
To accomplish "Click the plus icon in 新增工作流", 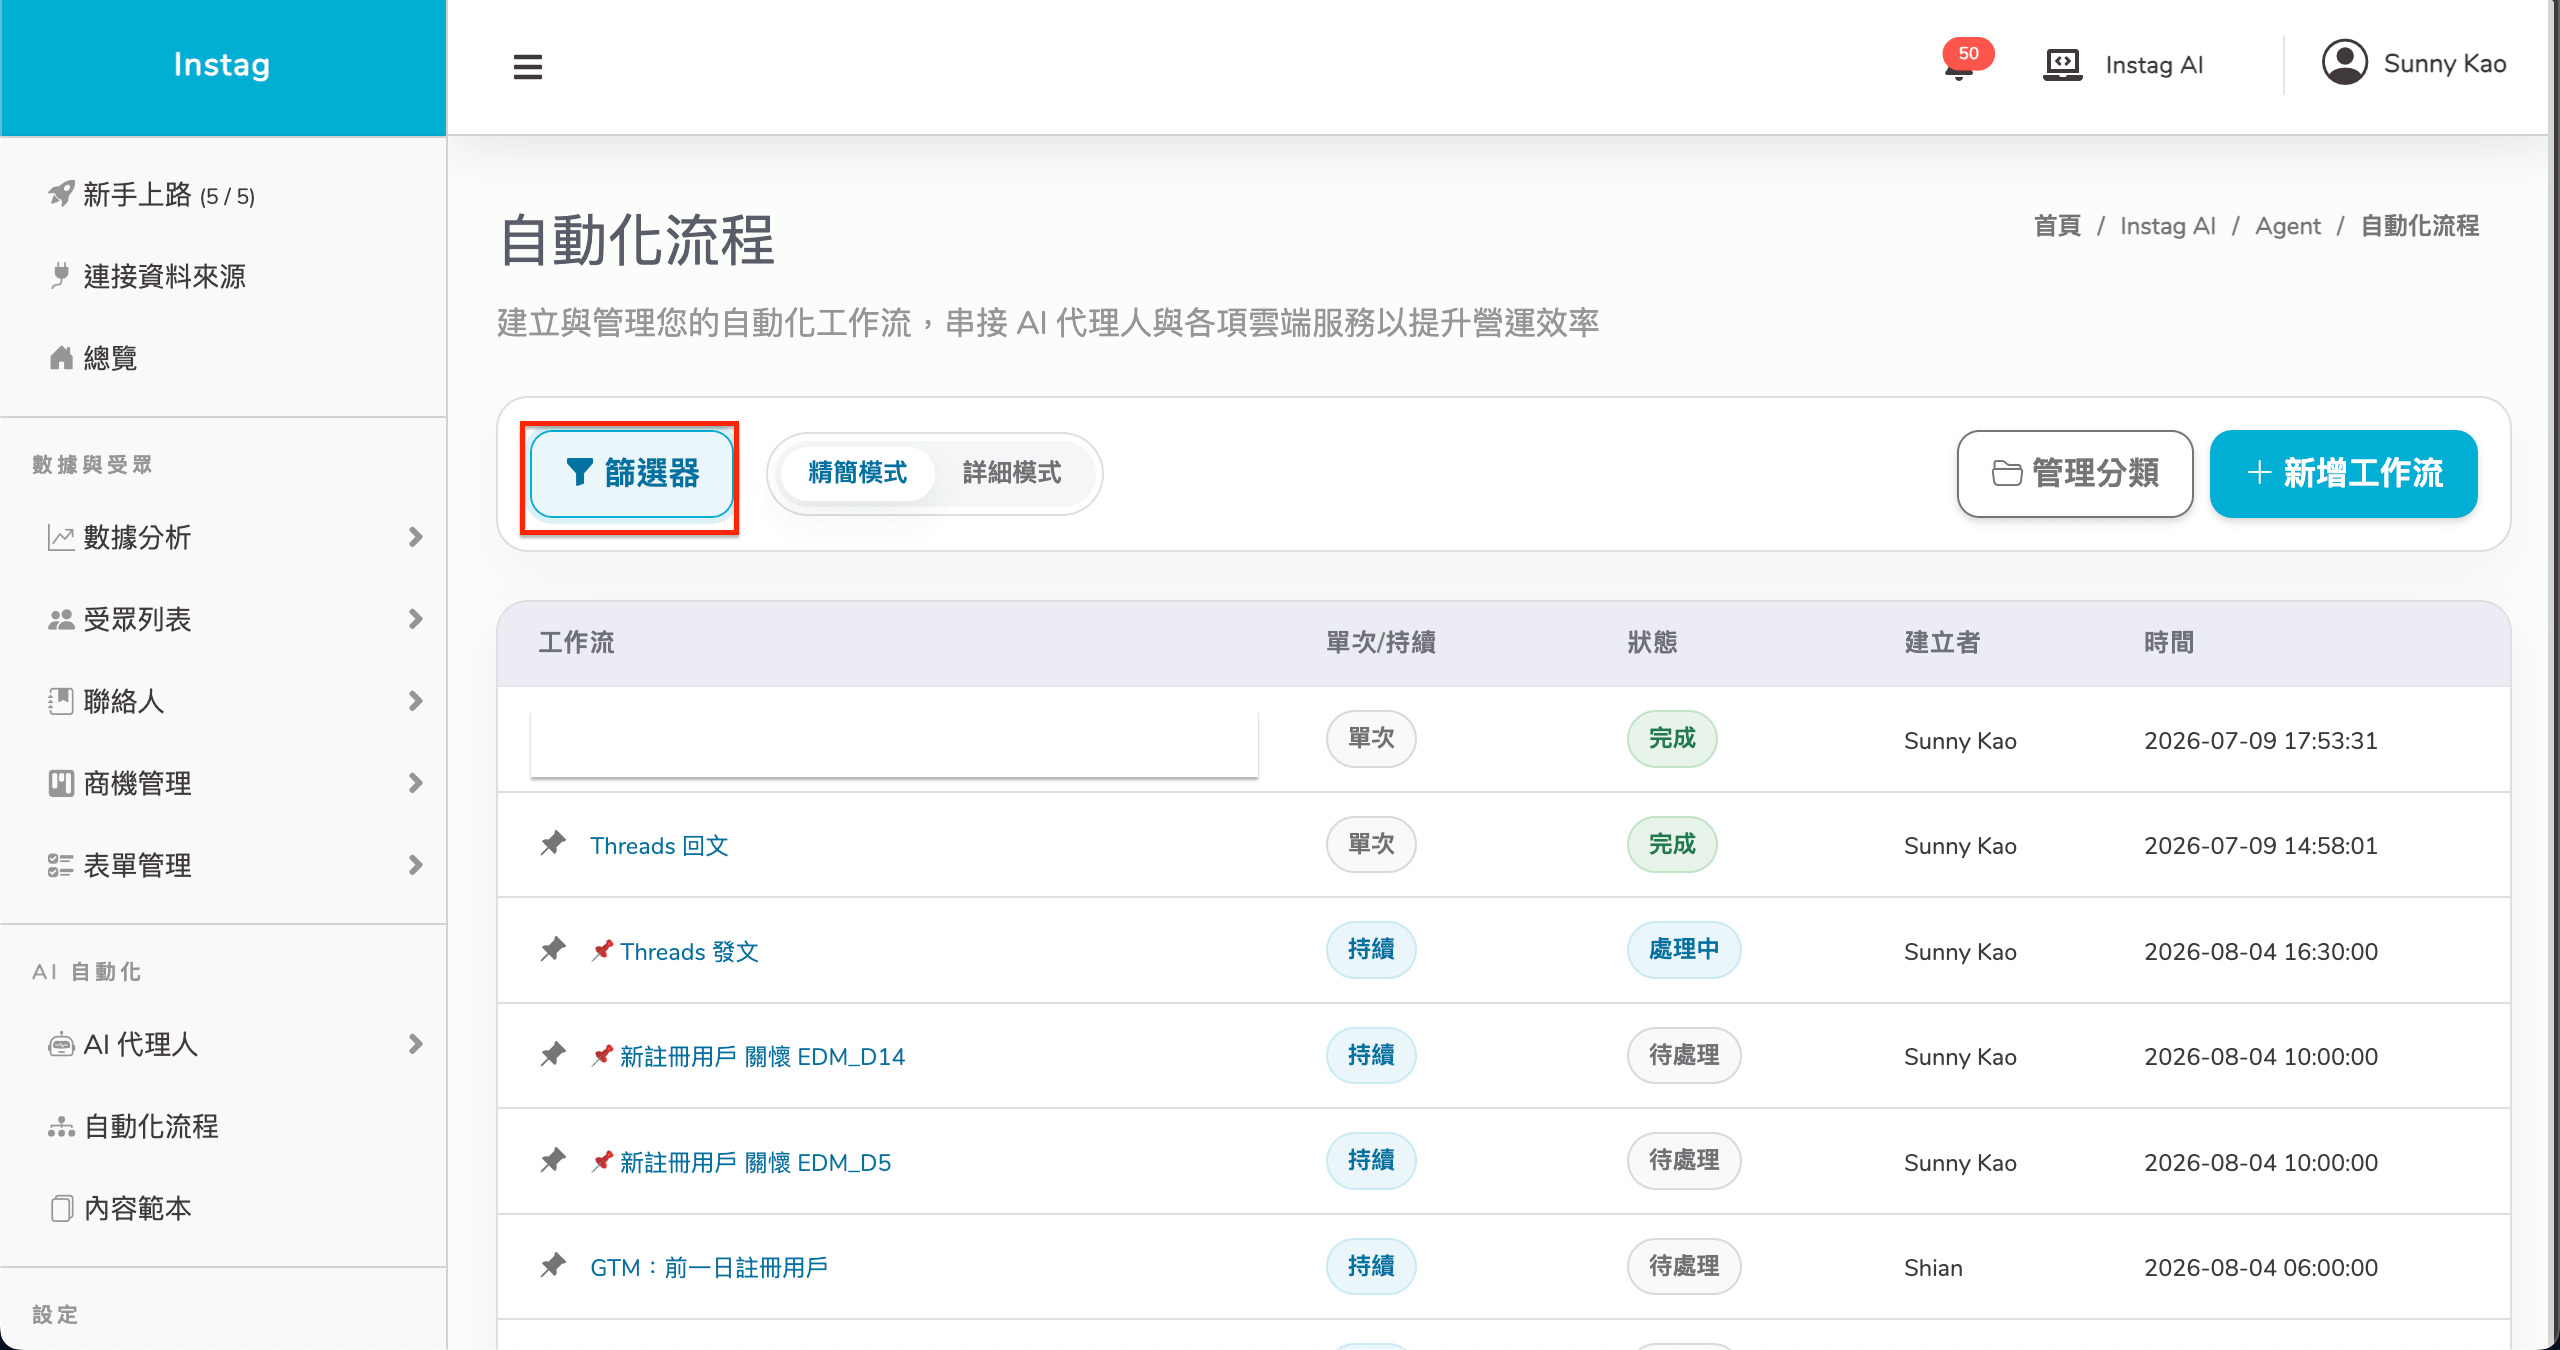I will [x=2259, y=473].
